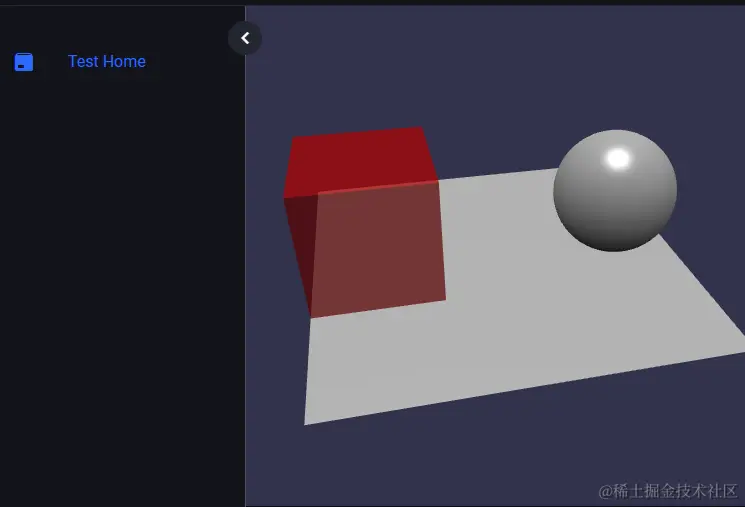Open the Test Home menu item

(x=106, y=61)
